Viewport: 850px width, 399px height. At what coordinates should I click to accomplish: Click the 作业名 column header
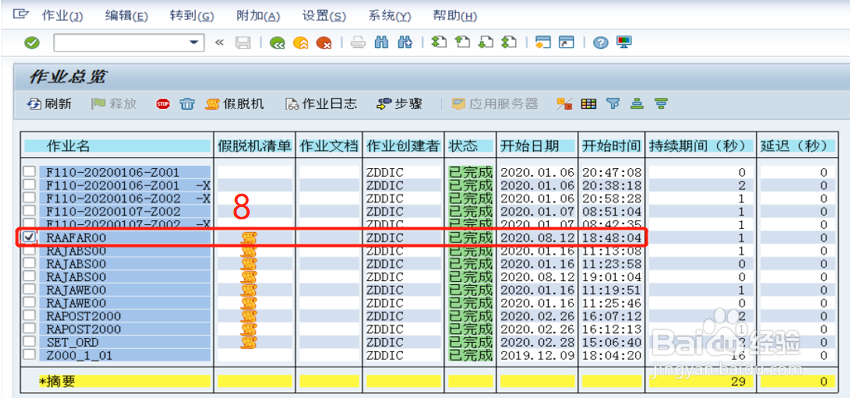pyautogui.click(x=118, y=146)
